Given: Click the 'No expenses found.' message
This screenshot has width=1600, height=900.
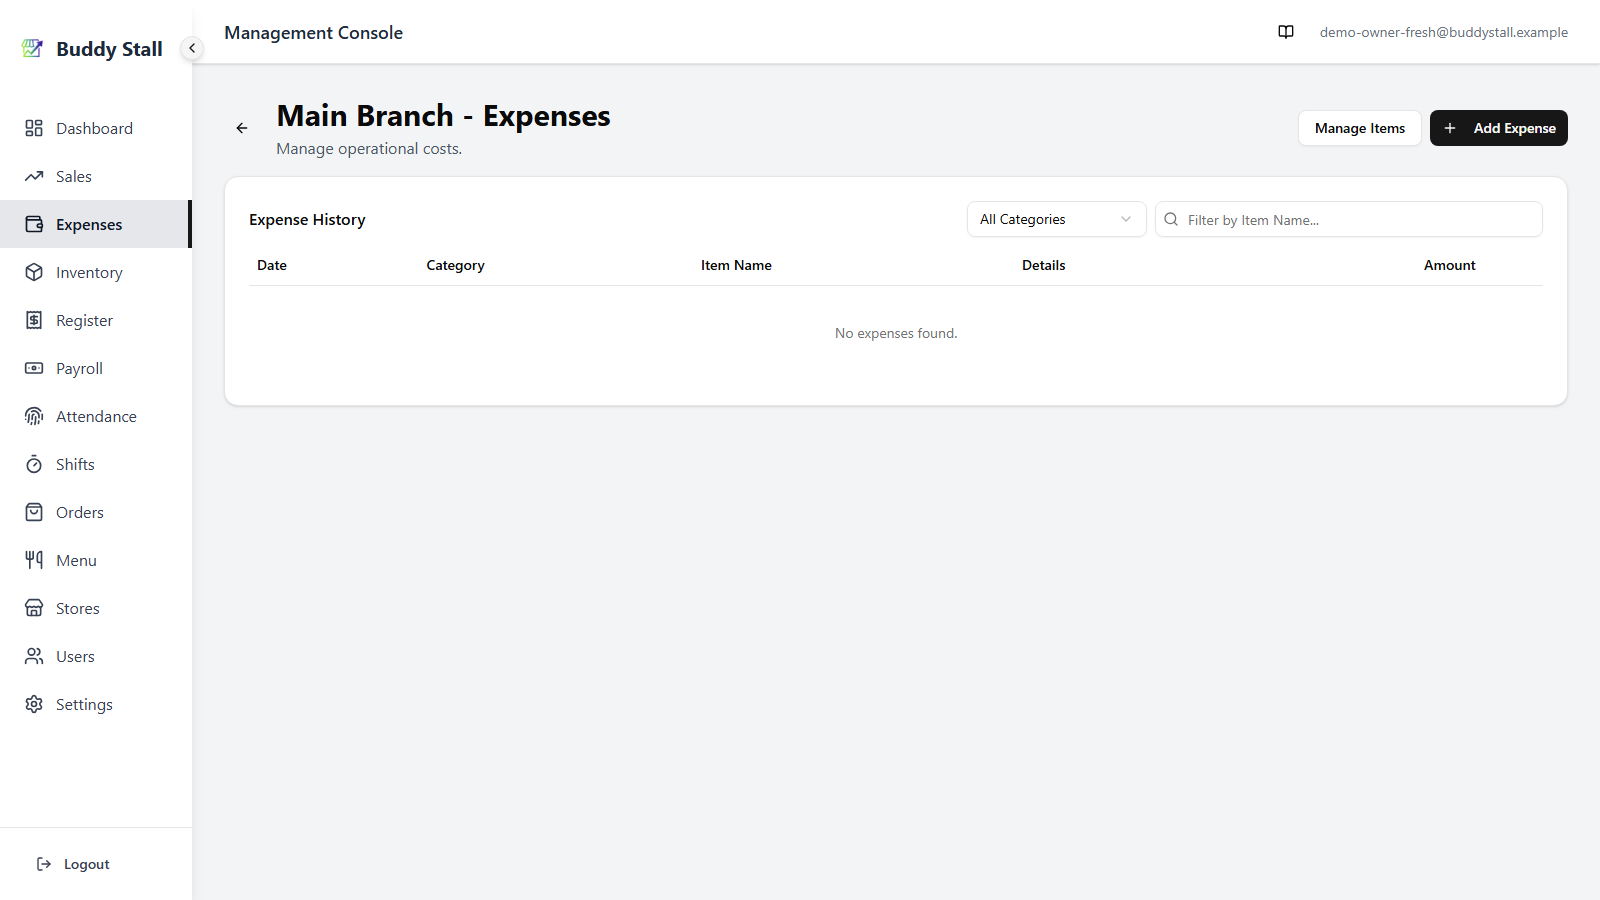Looking at the screenshot, I should [896, 333].
